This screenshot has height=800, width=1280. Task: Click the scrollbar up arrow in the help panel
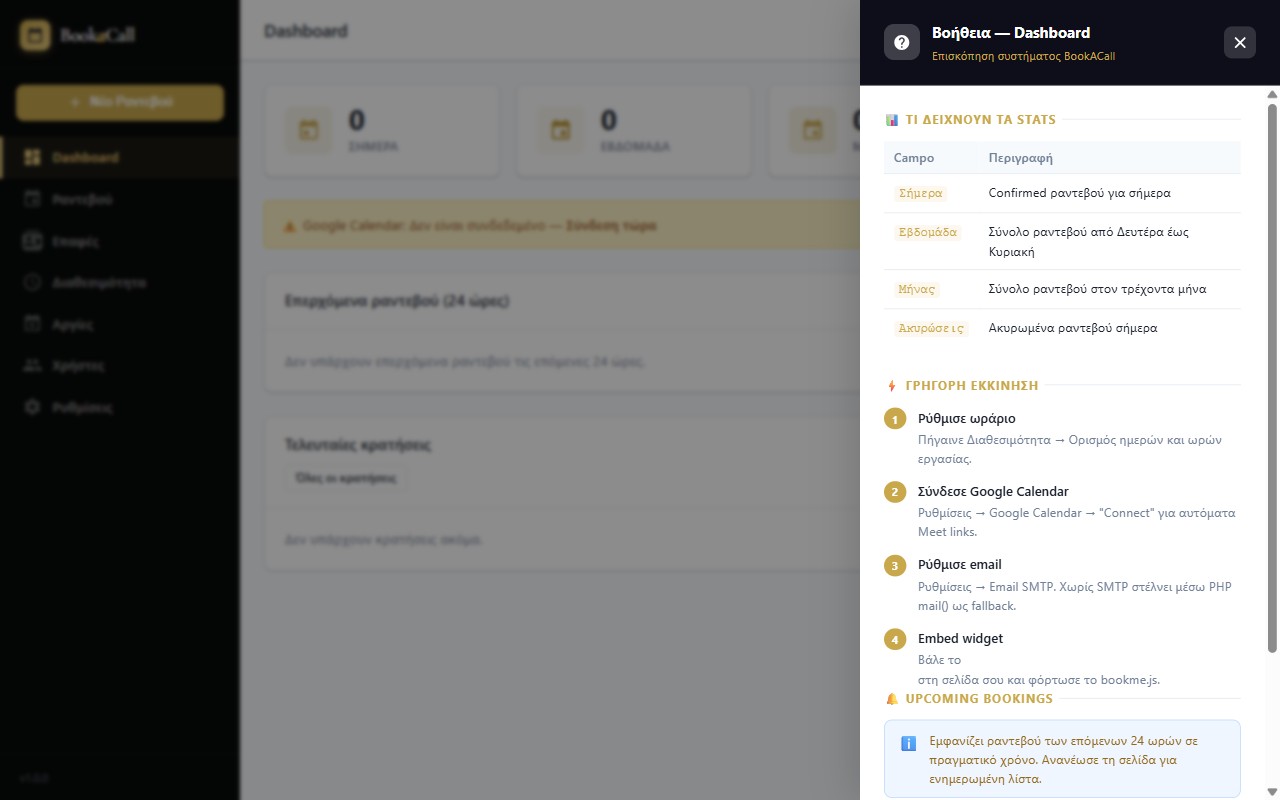click(1272, 95)
